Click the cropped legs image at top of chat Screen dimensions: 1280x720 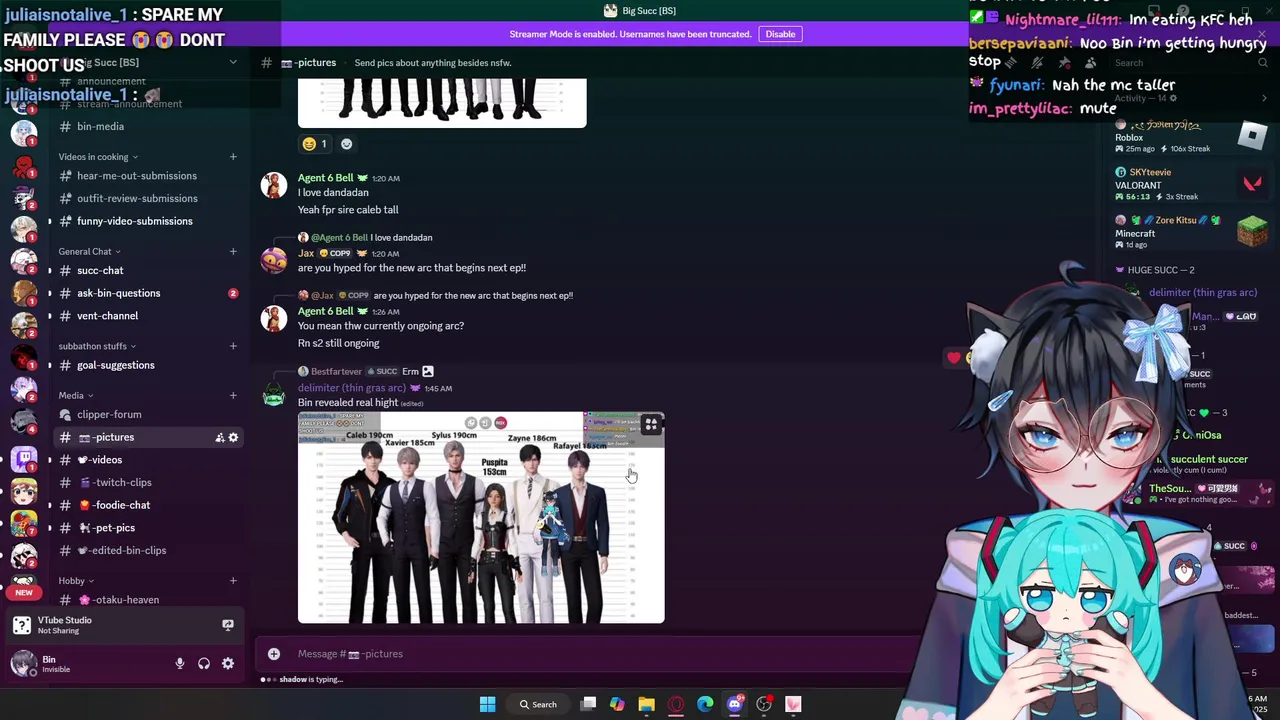(442, 103)
